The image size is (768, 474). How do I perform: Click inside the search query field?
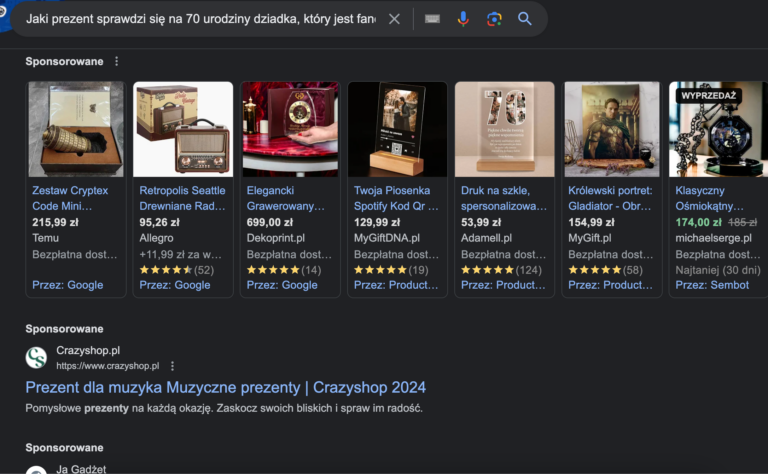[x=200, y=19]
